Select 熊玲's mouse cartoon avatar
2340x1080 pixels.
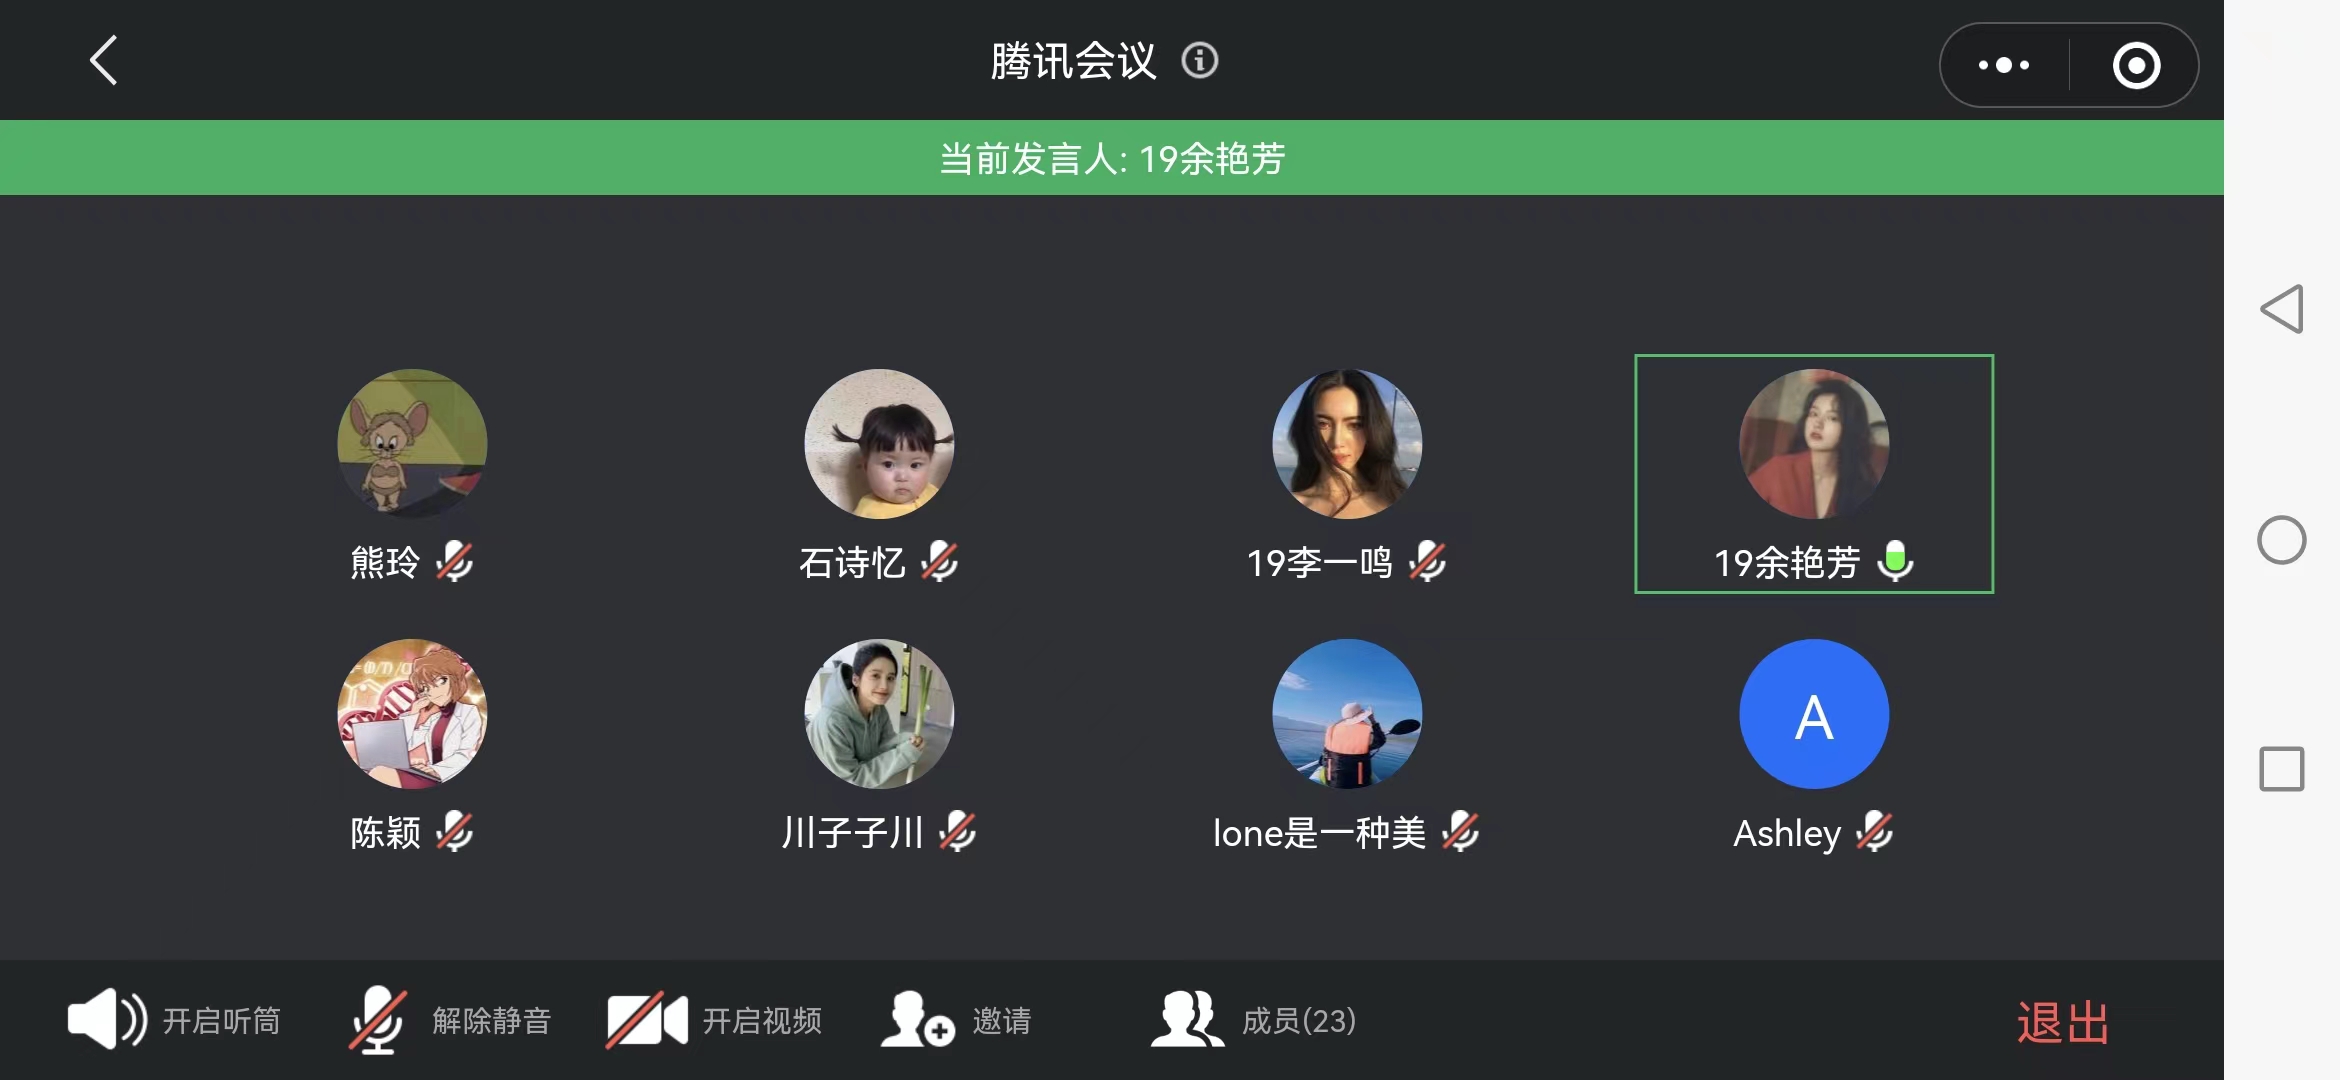pos(412,444)
